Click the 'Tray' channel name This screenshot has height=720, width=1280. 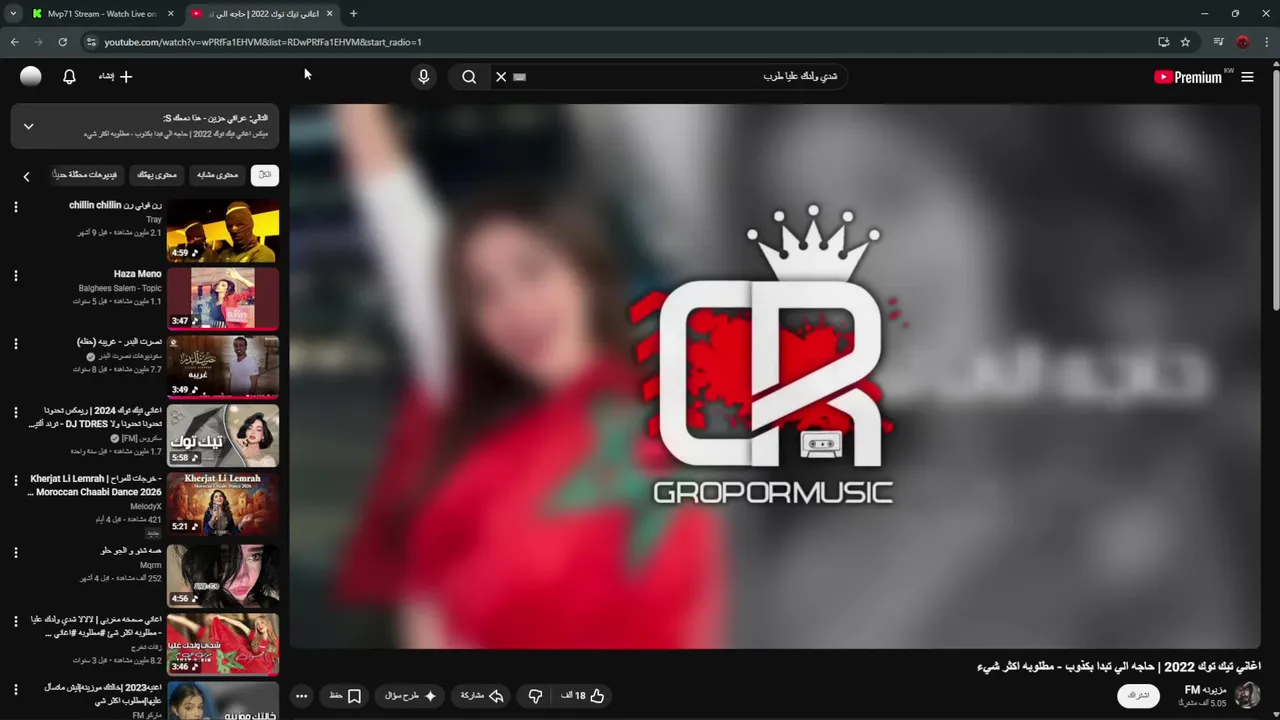tap(154, 219)
